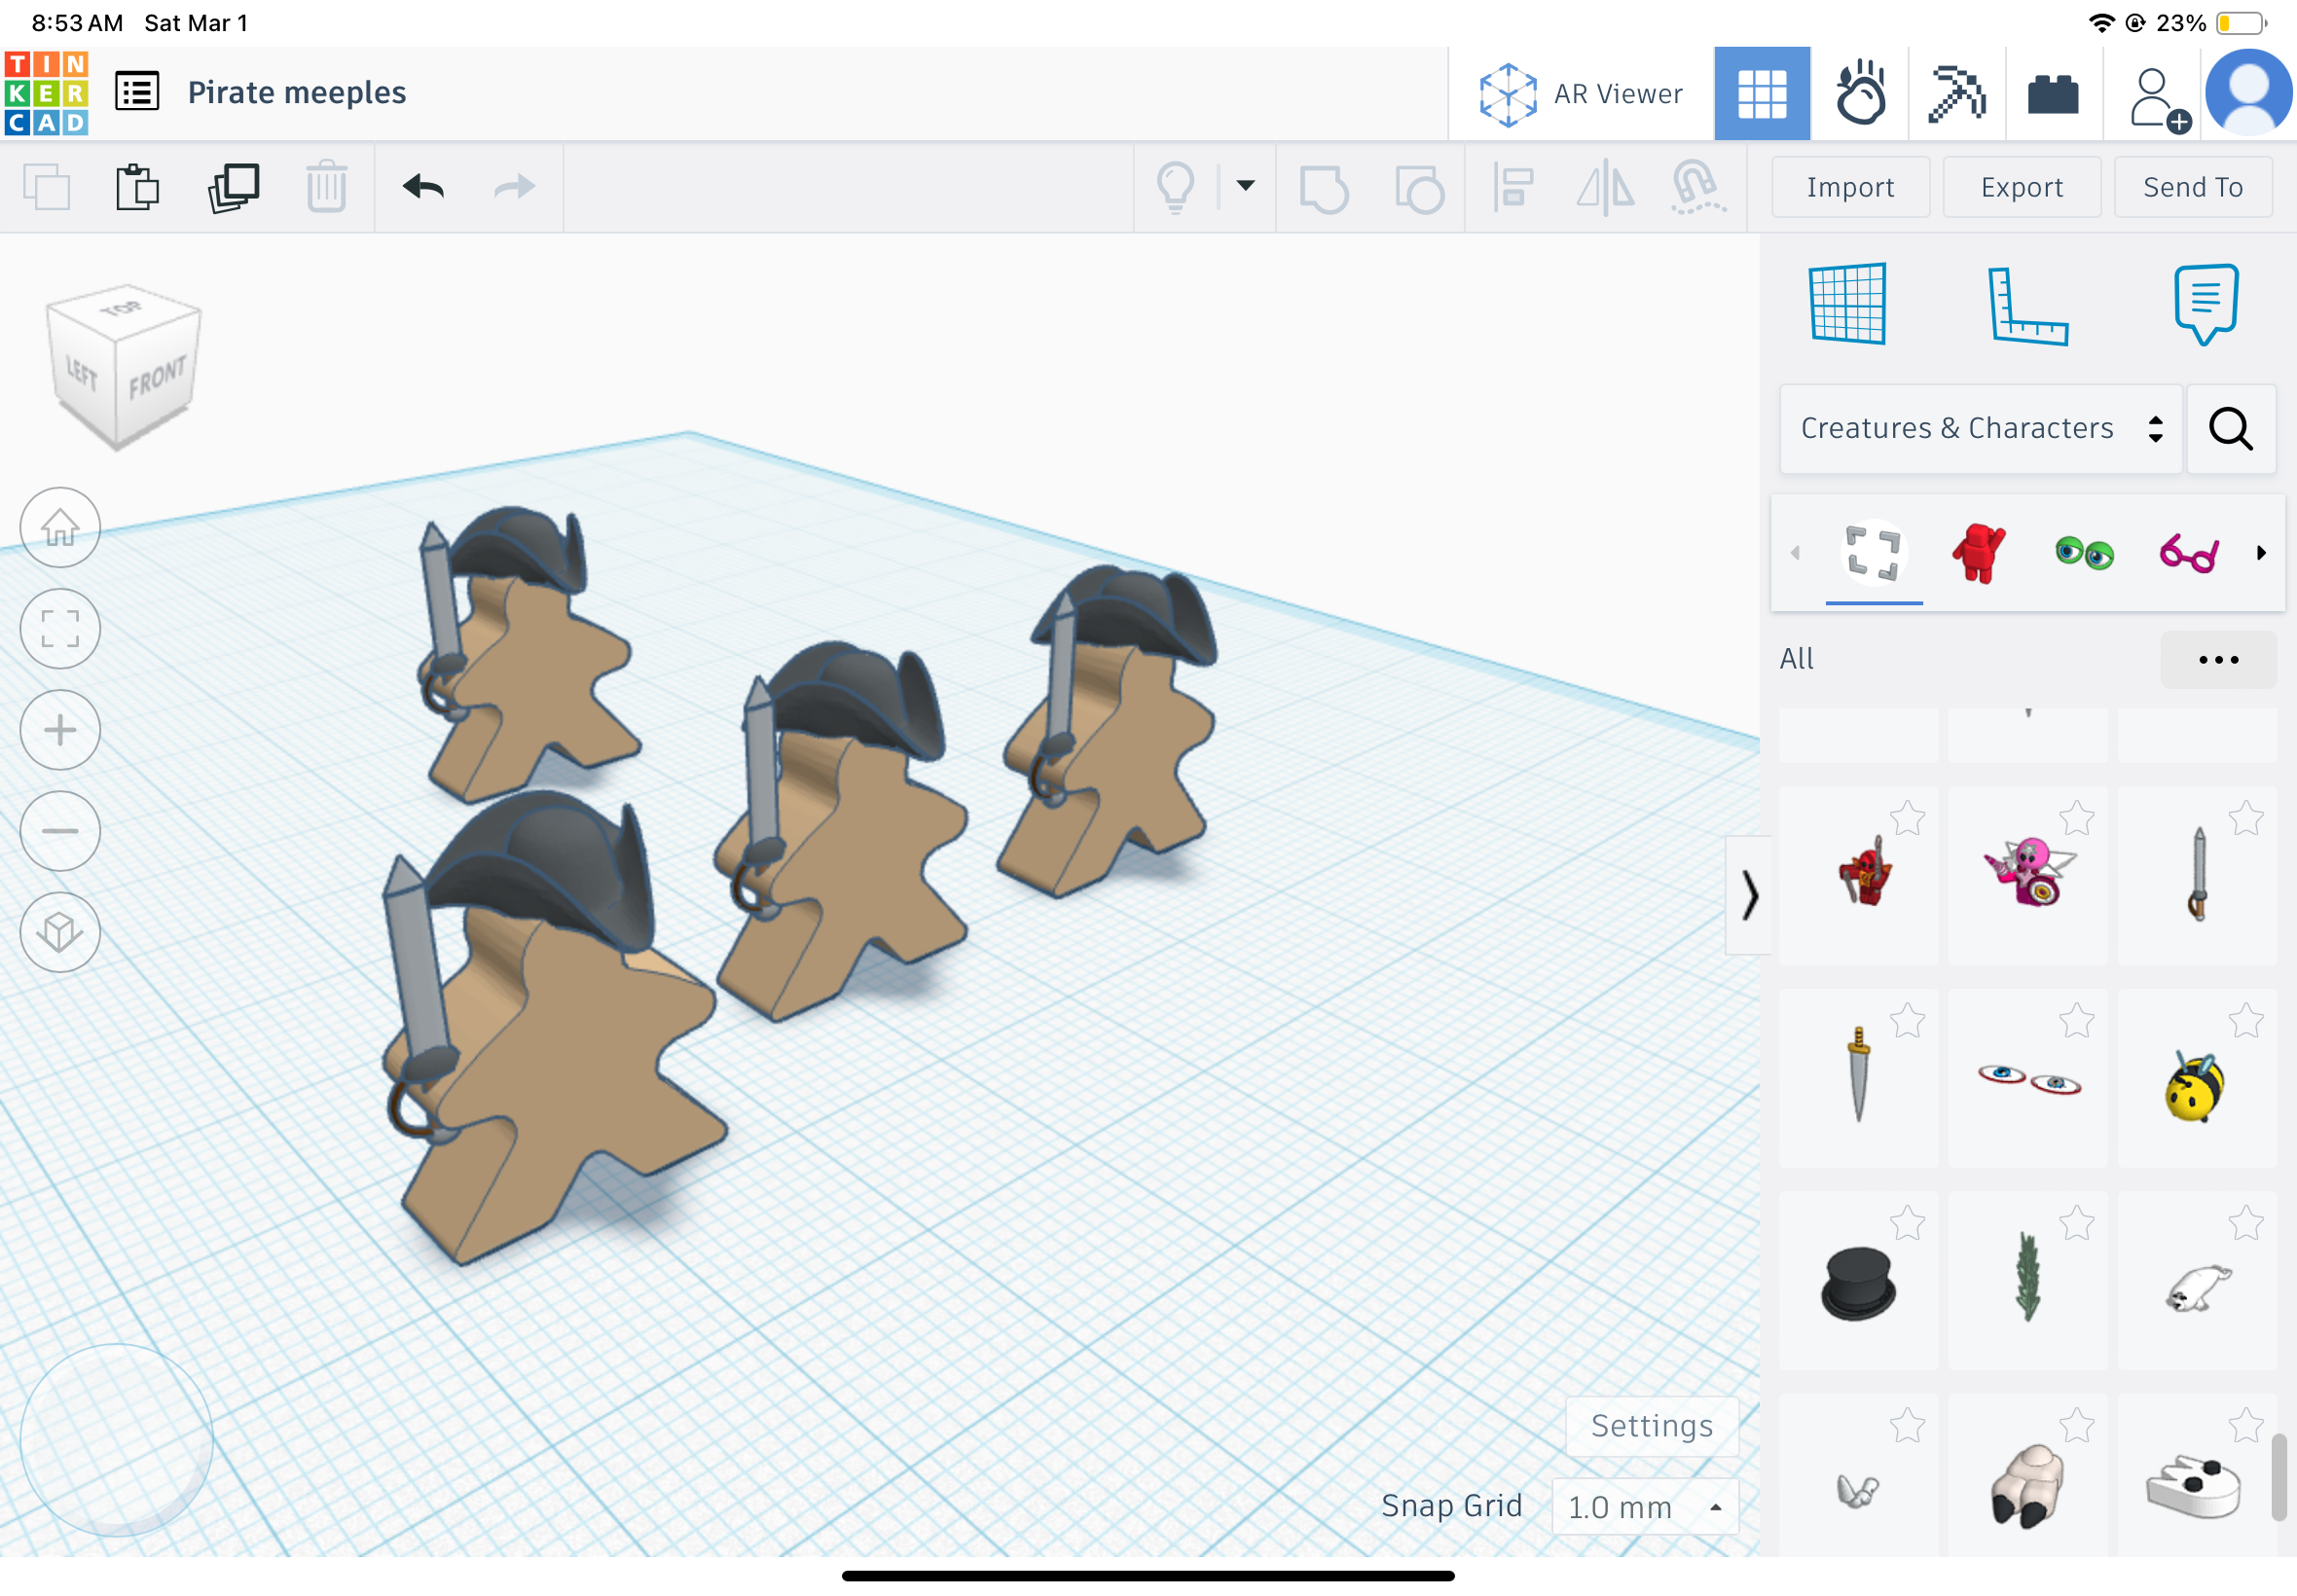Zoom out with minus button

tap(60, 831)
